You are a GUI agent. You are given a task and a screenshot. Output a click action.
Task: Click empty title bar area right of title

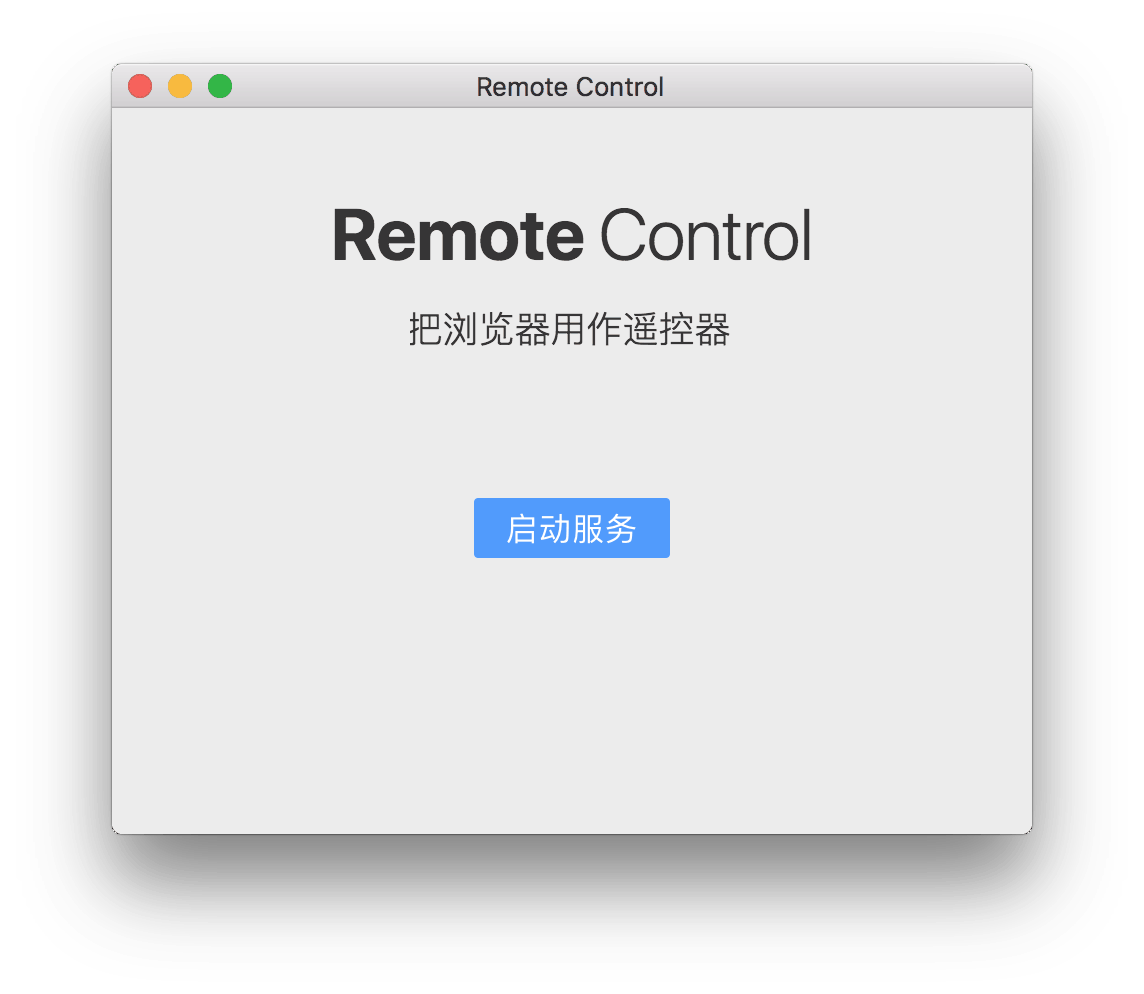pos(846,86)
